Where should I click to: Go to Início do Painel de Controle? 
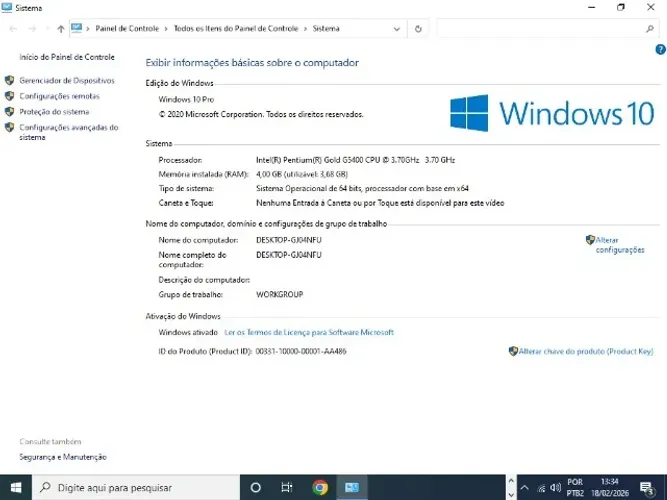67,57
